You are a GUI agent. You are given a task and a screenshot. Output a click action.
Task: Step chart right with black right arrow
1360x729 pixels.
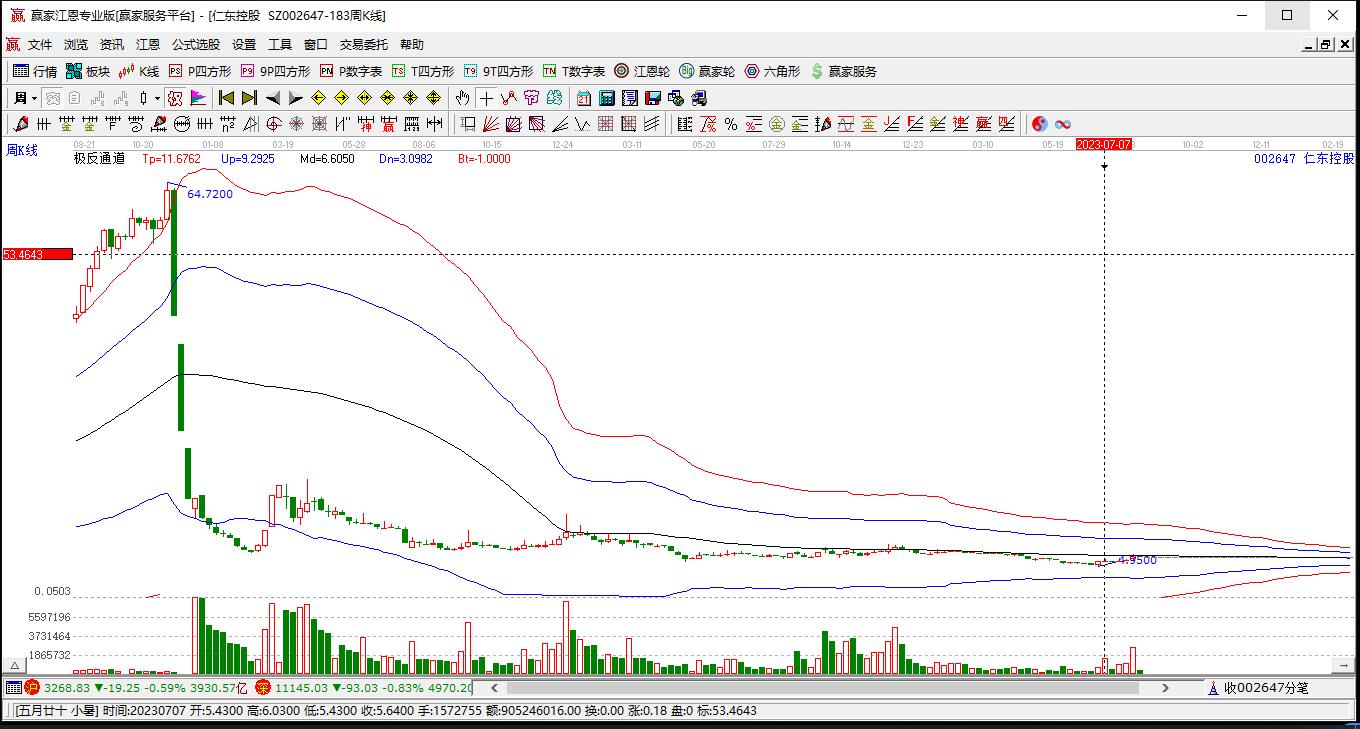(295, 98)
